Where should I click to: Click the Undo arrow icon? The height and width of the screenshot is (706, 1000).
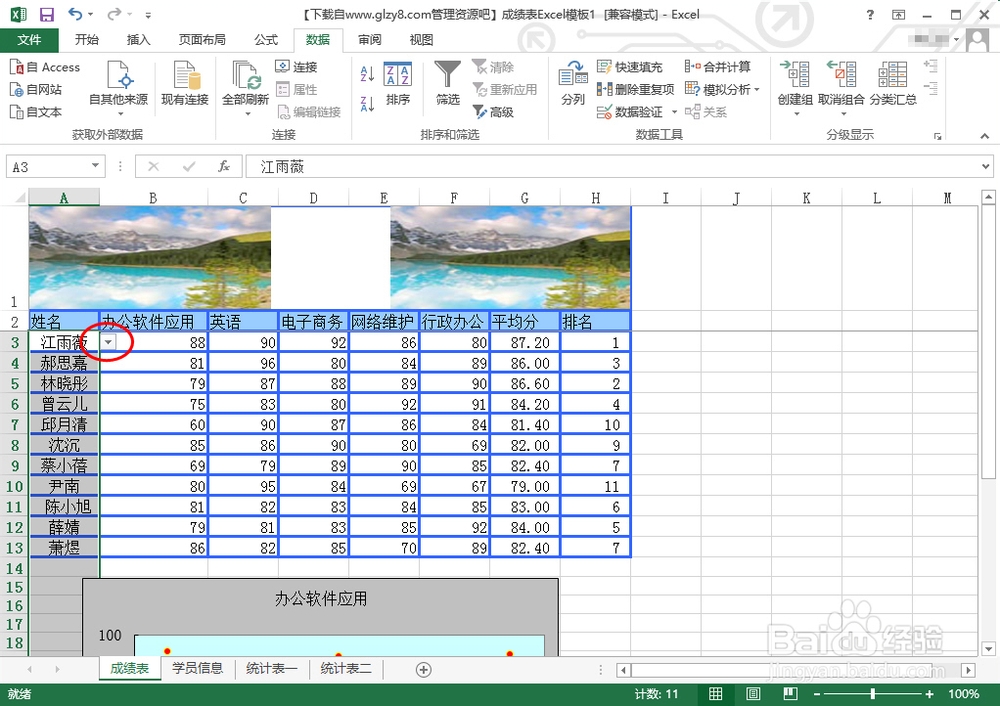pyautogui.click(x=75, y=14)
